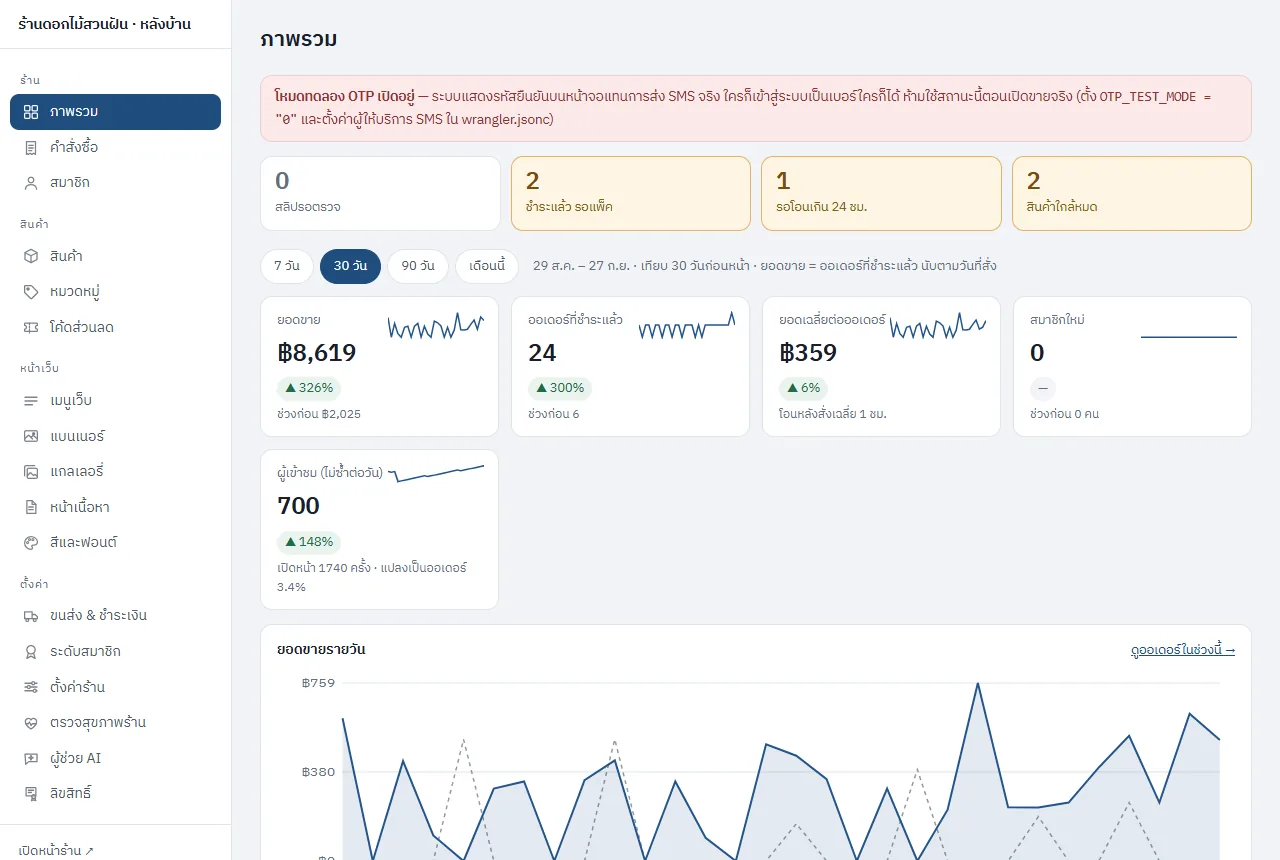Click the หน้าเนื้อหา document icon
Image resolution: width=1280 pixels, height=860 pixels.
31,507
